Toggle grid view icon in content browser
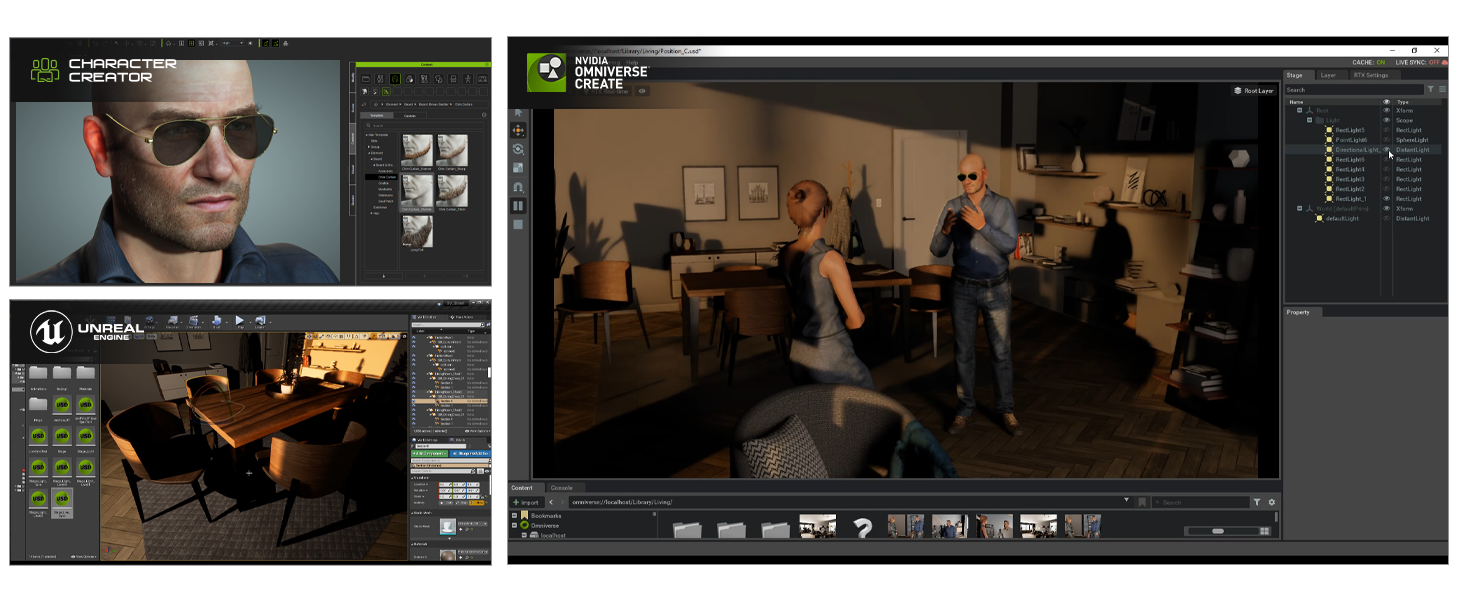The image size is (1459, 610). click(1265, 531)
